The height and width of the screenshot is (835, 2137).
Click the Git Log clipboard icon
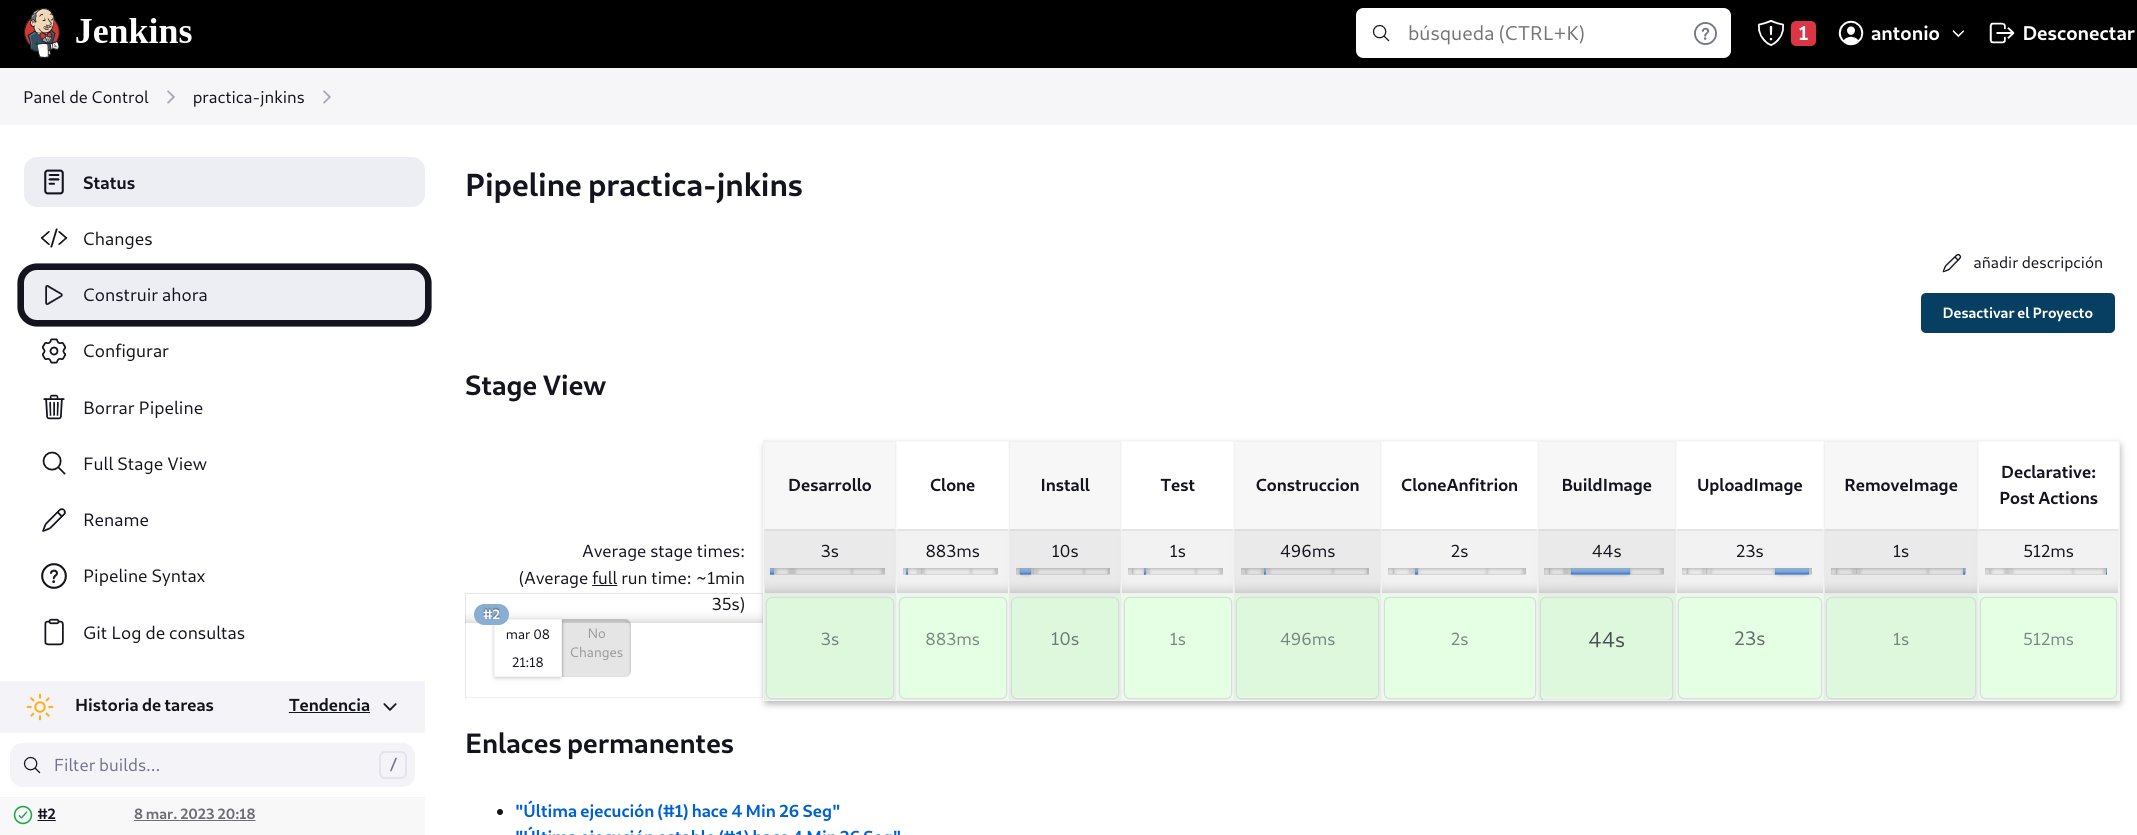point(54,632)
